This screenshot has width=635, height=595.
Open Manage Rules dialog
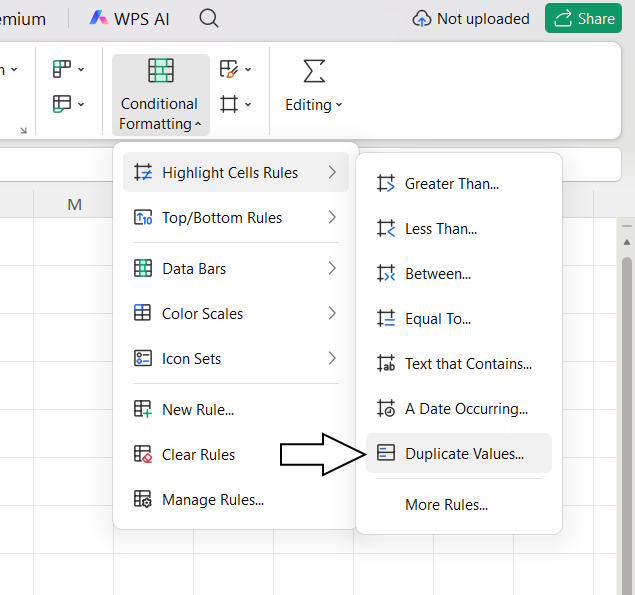pos(236,499)
